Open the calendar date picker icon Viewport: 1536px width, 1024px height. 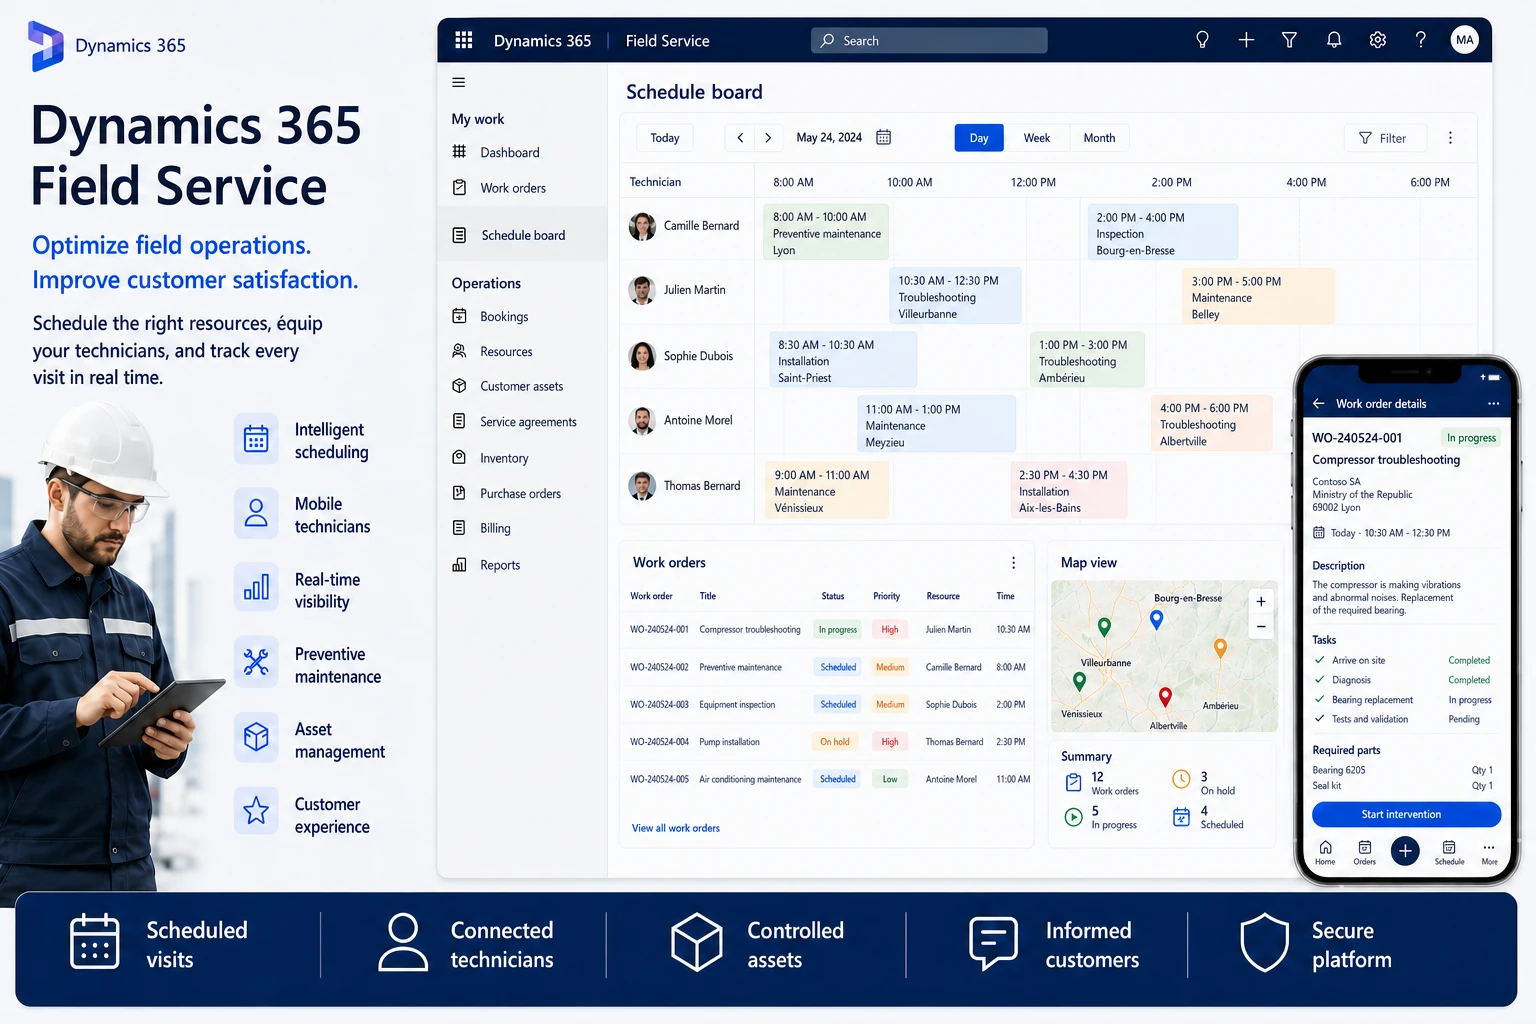click(883, 137)
